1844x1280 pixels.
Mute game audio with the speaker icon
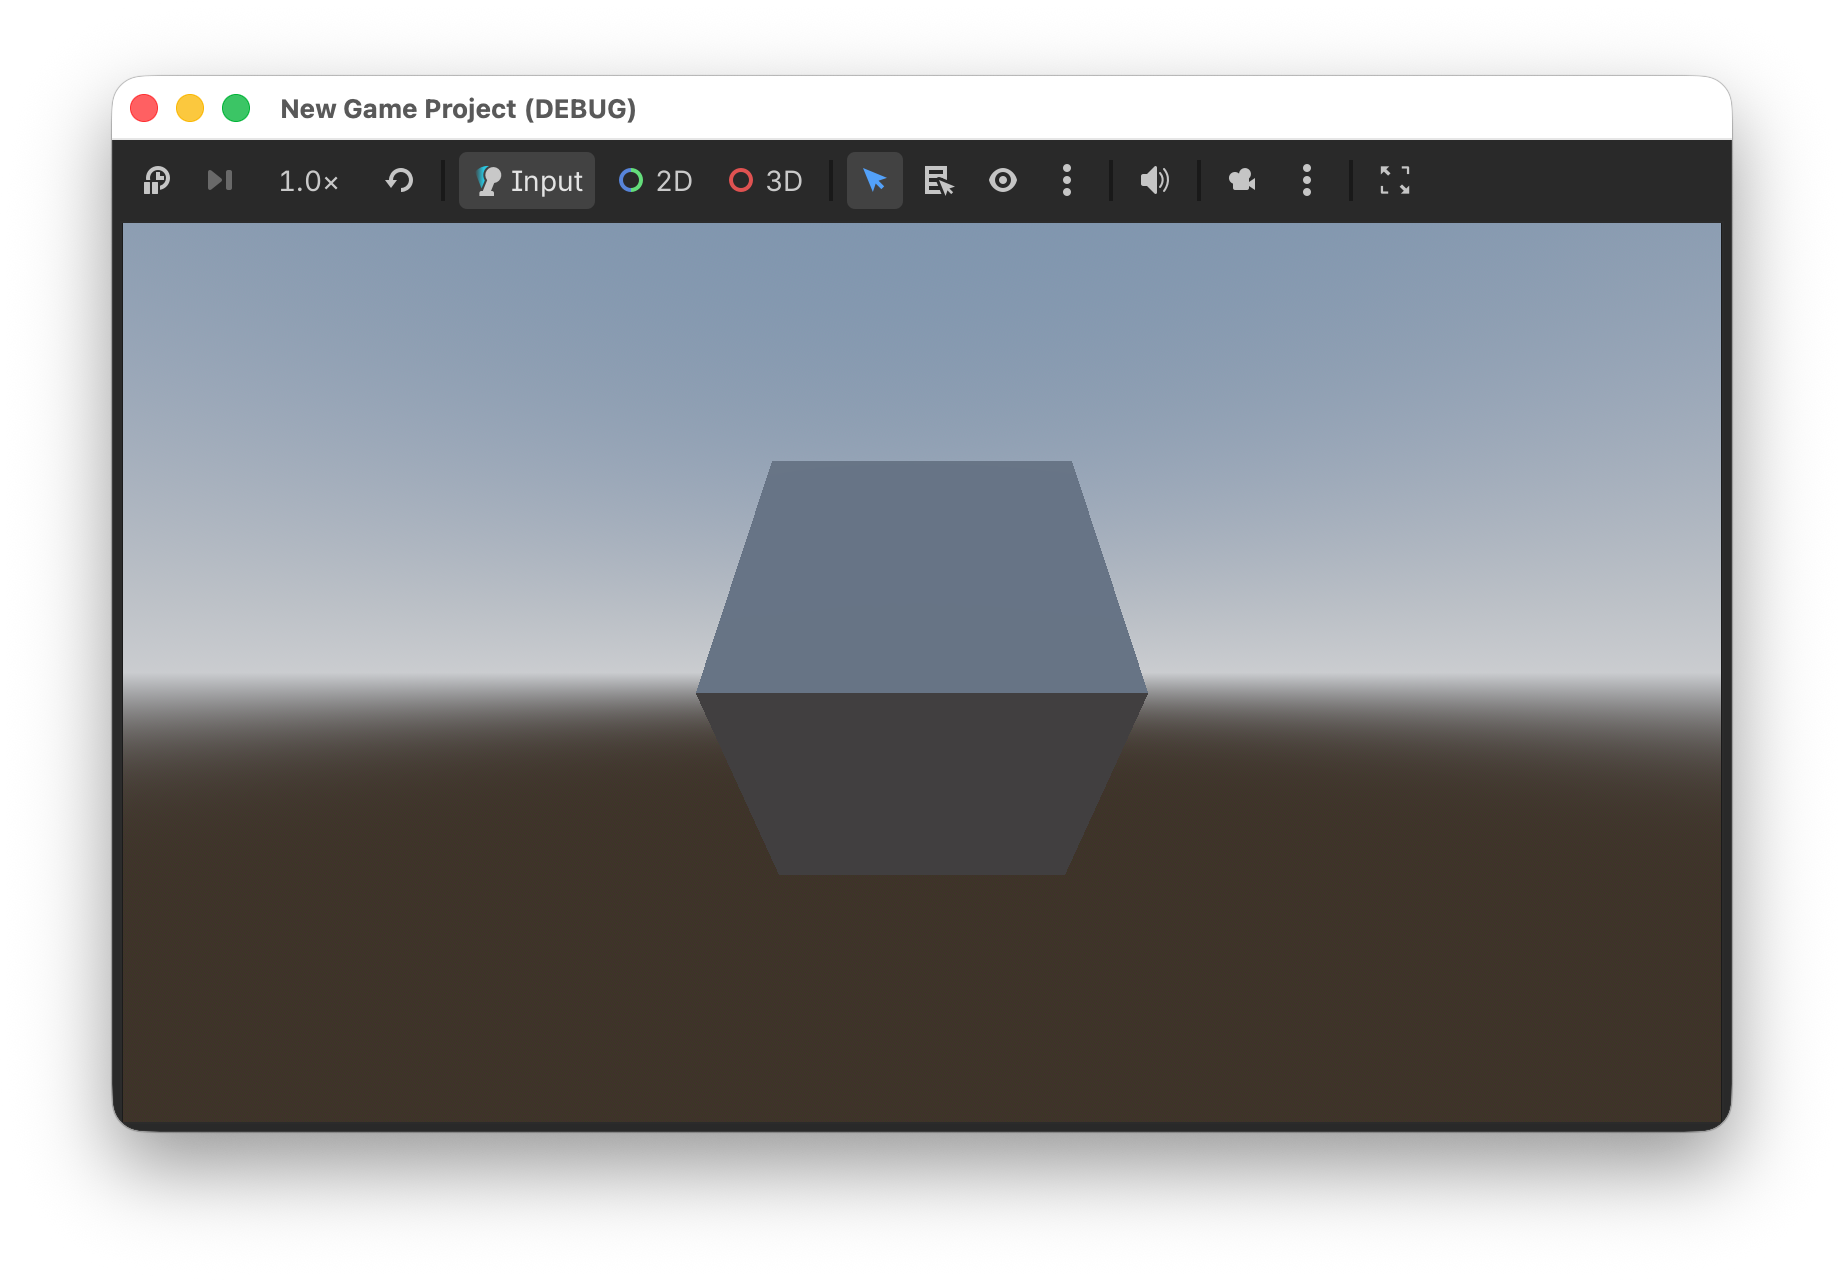(1154, 181)
